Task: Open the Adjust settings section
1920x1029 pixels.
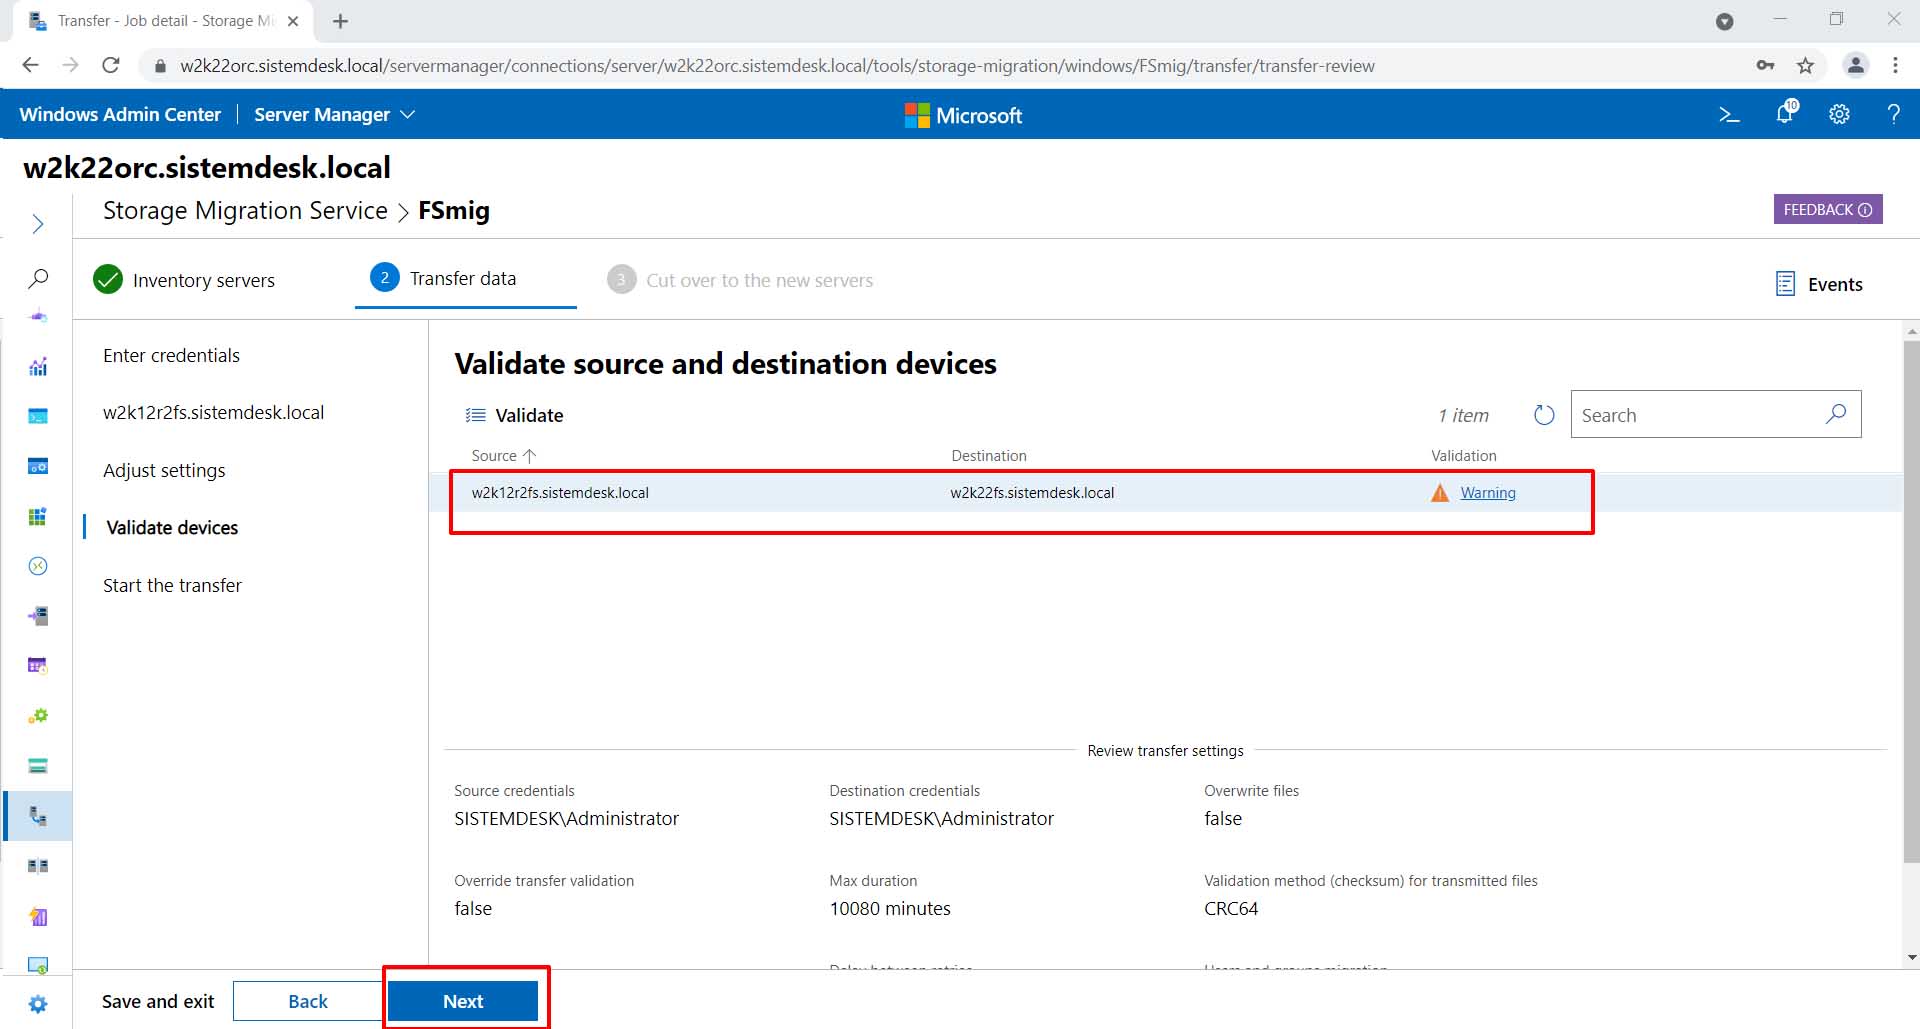Action: (x=164, y=471)
